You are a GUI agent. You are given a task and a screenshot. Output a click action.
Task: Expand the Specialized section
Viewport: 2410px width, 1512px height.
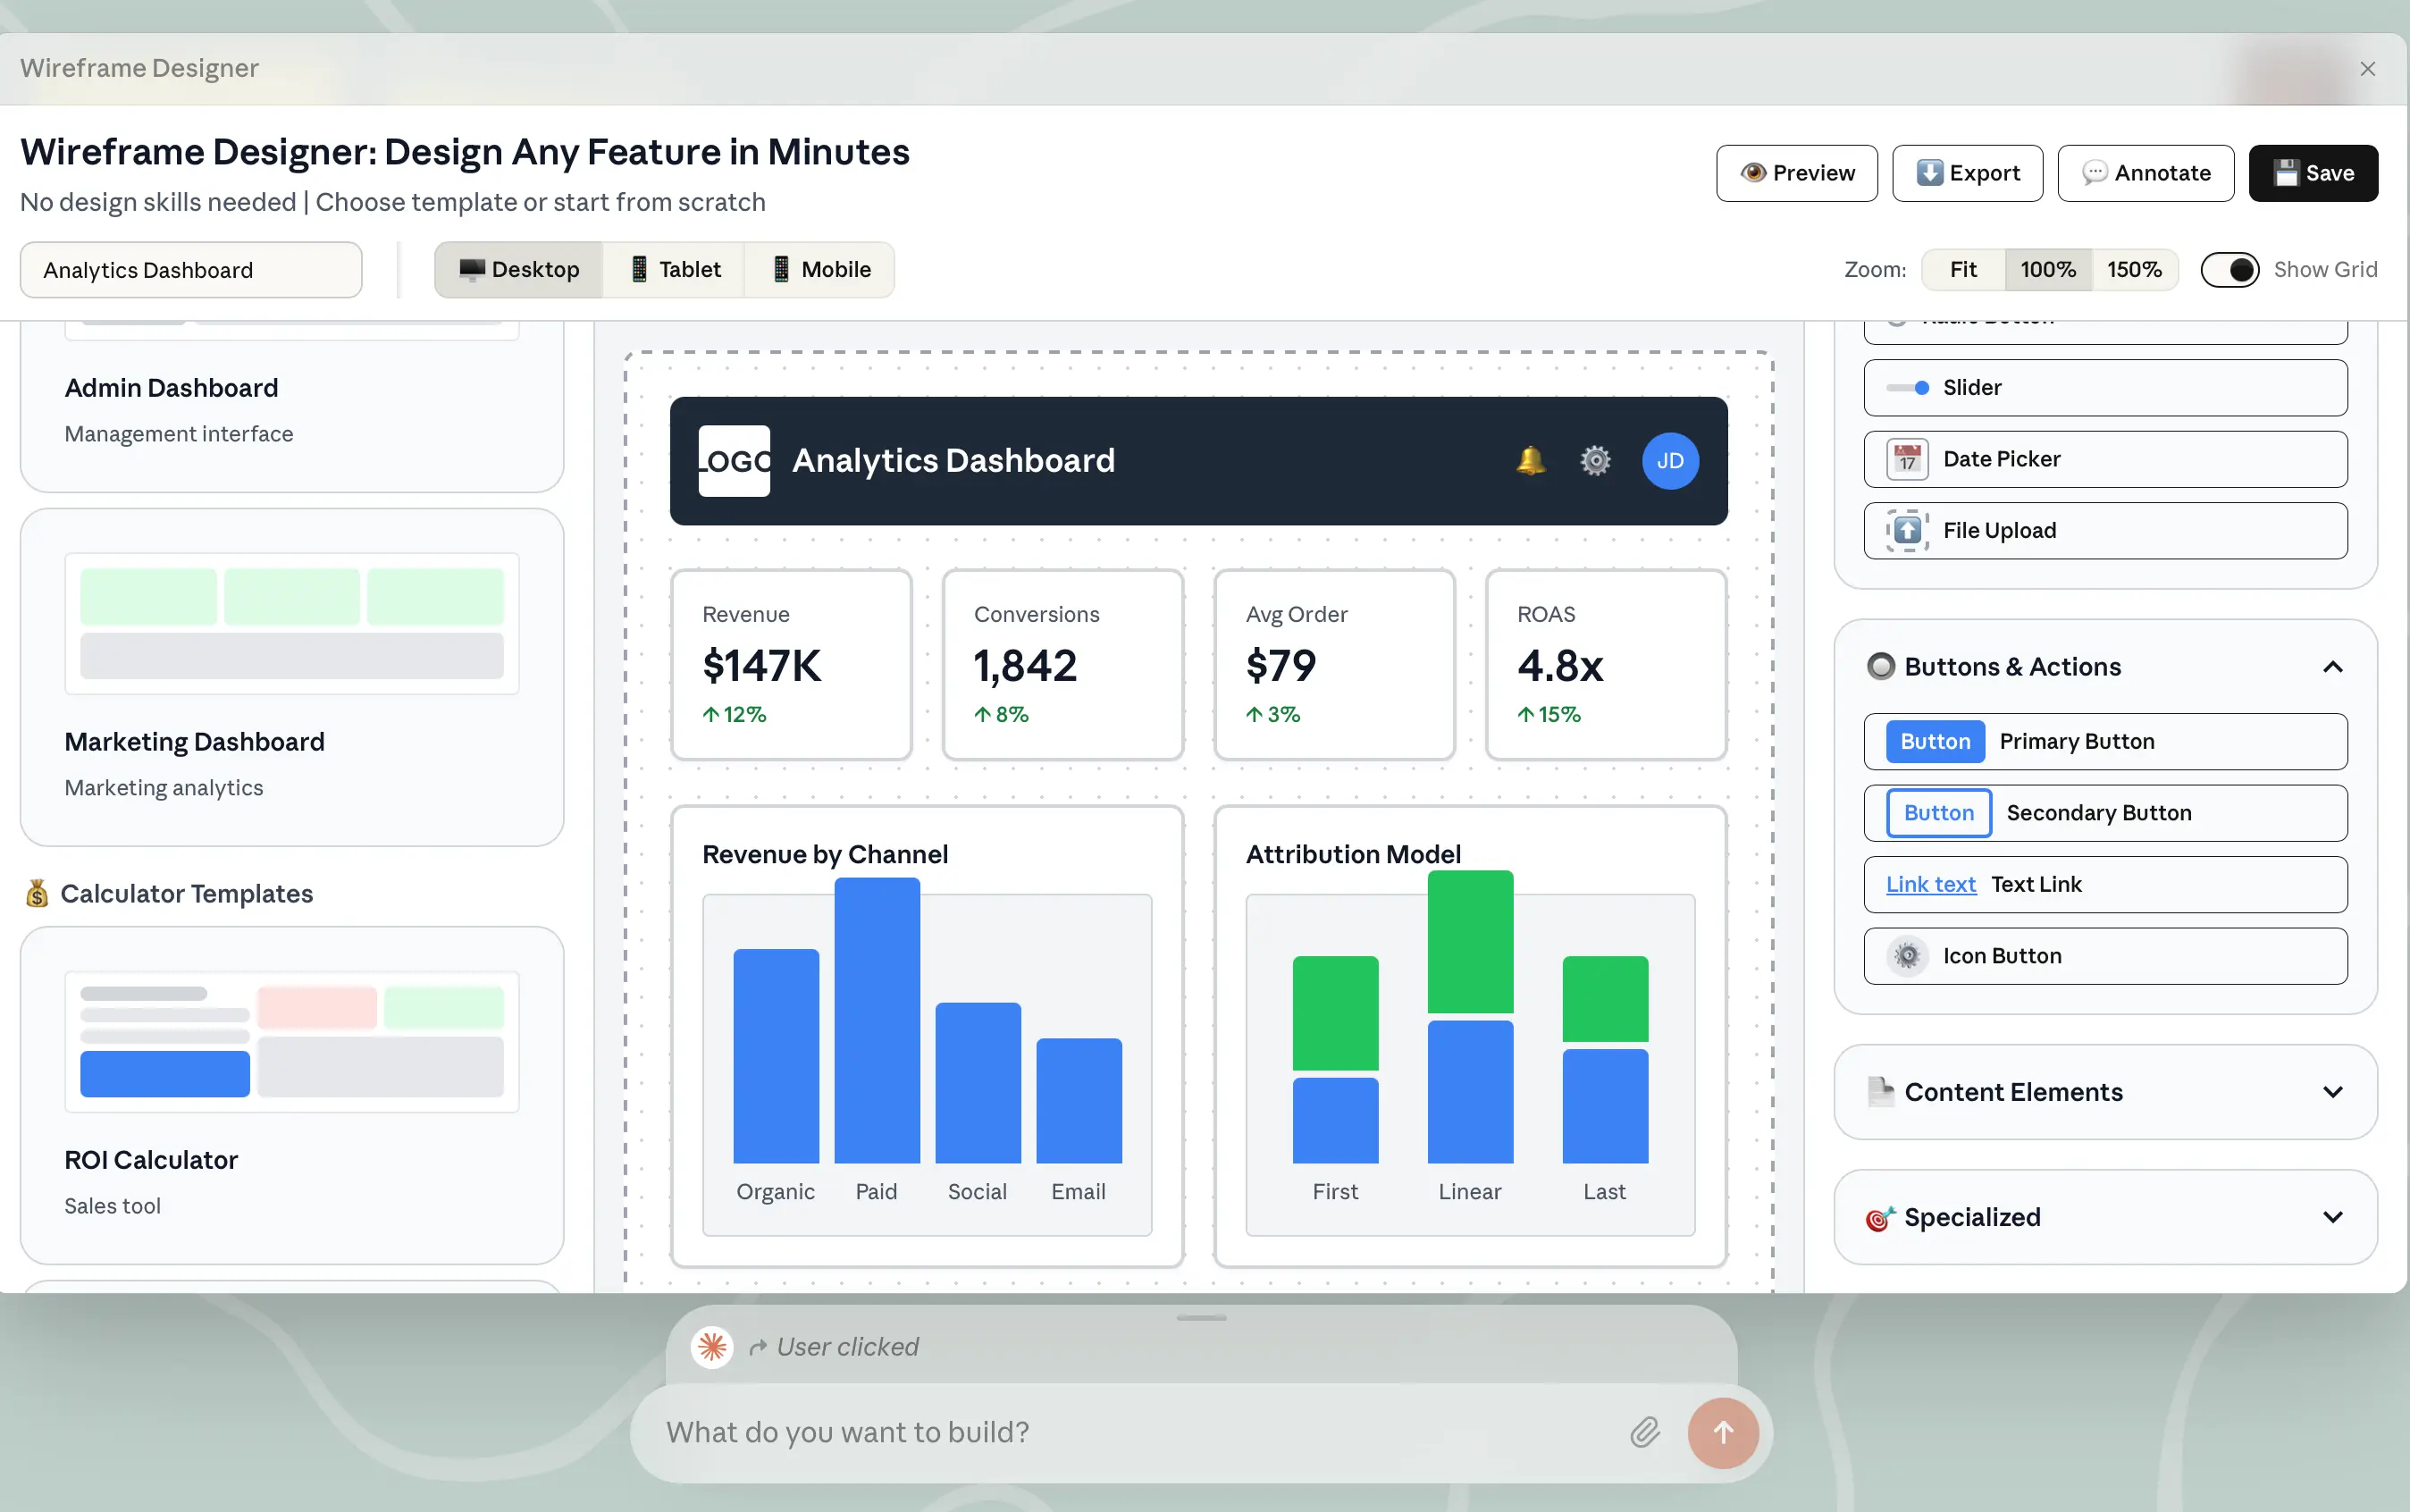point(2332,1217)
